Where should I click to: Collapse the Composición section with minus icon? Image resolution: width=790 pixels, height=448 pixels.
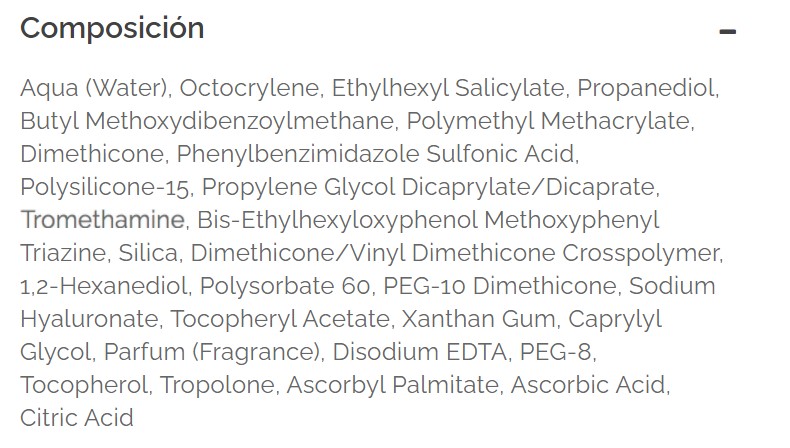point(728,31)
